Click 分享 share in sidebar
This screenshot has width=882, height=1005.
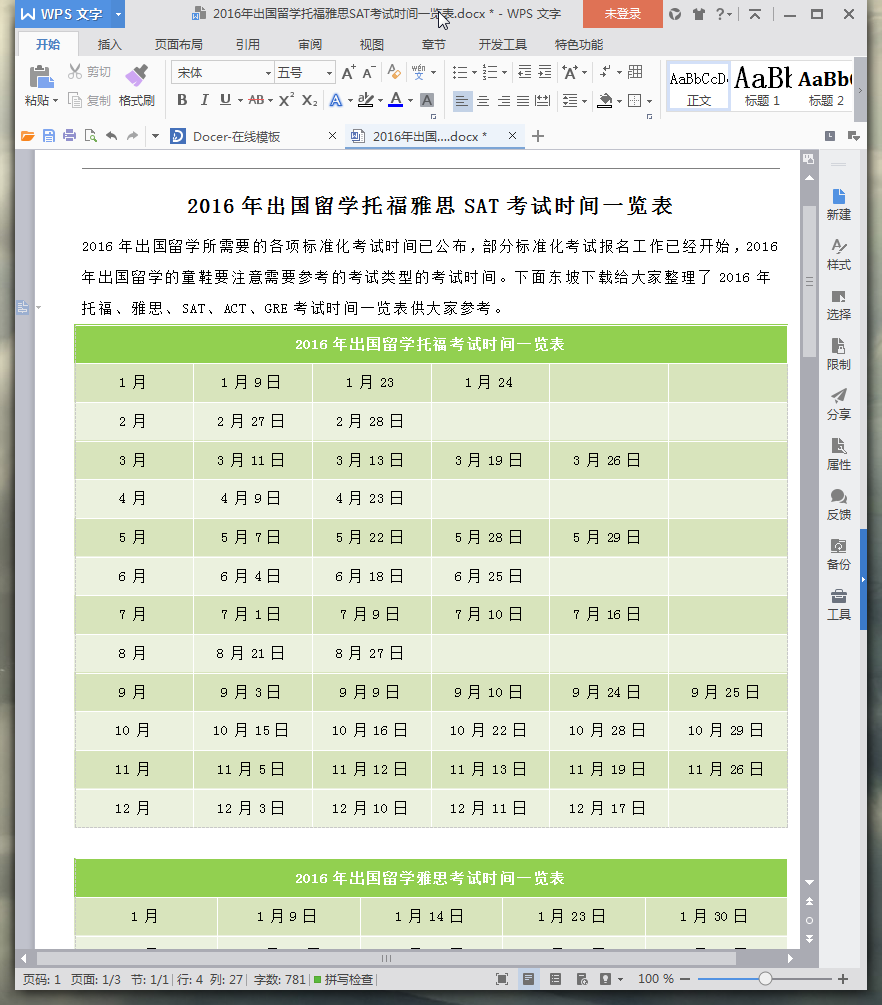point(838,405)
